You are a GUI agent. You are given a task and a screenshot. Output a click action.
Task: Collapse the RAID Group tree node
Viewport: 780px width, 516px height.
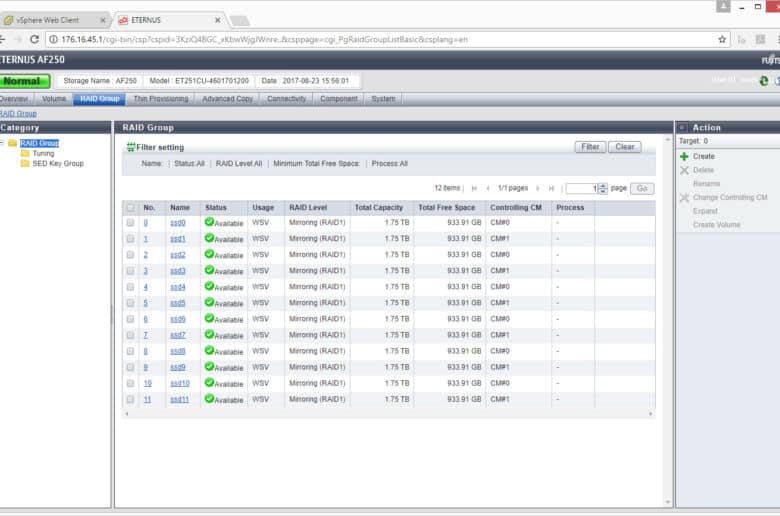click(x=2, y=143)
